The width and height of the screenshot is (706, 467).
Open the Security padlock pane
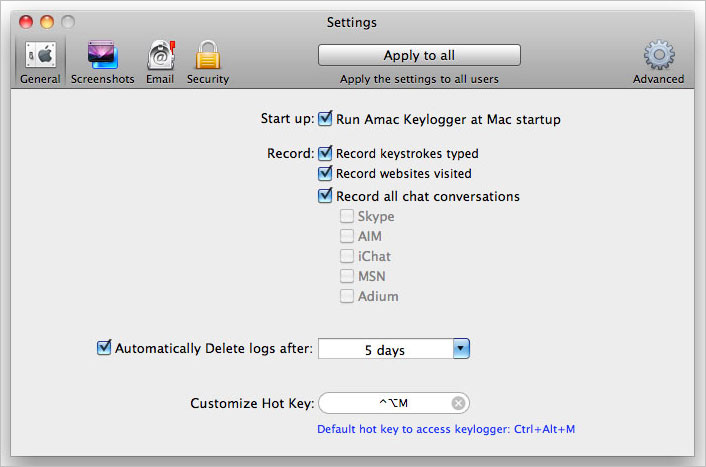pyautogui.click(x=208, y=62)
